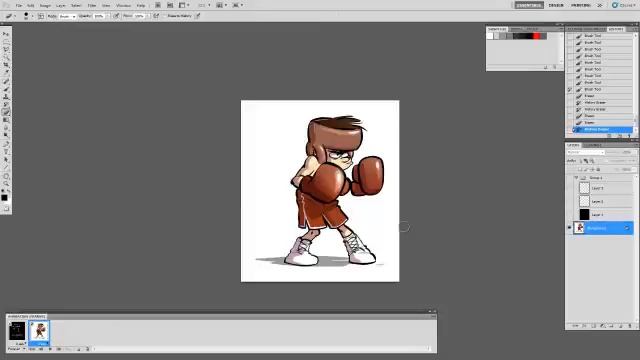Select the first animation frame thumbnail
640x360 pixels.
click(17, 331)
